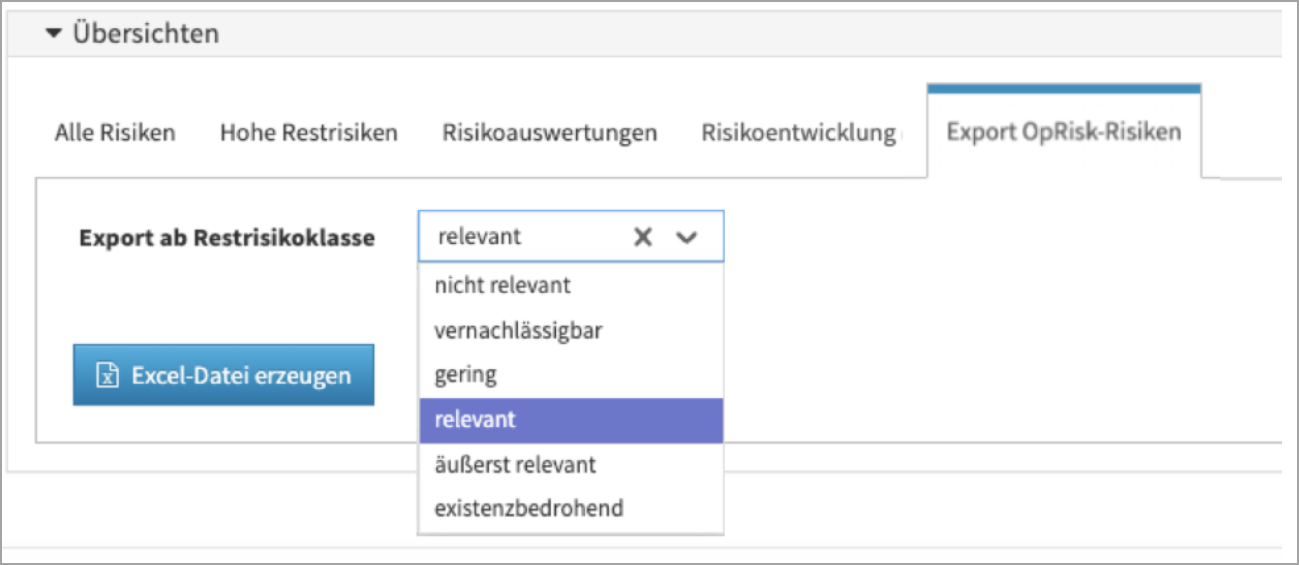
Task: Choose 'äußerst relevant' risk class
Action: click(x=515, y=465)
